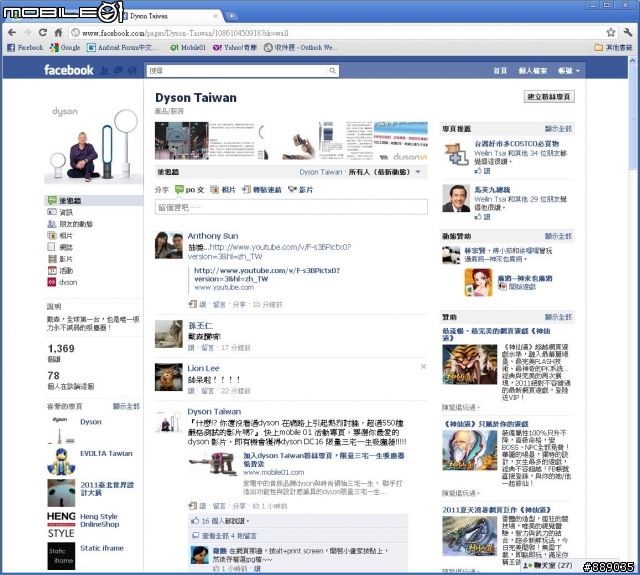Open friend requests icon in Facebook header
This screenshot has width=640, height=575.
tap(104, 71)
